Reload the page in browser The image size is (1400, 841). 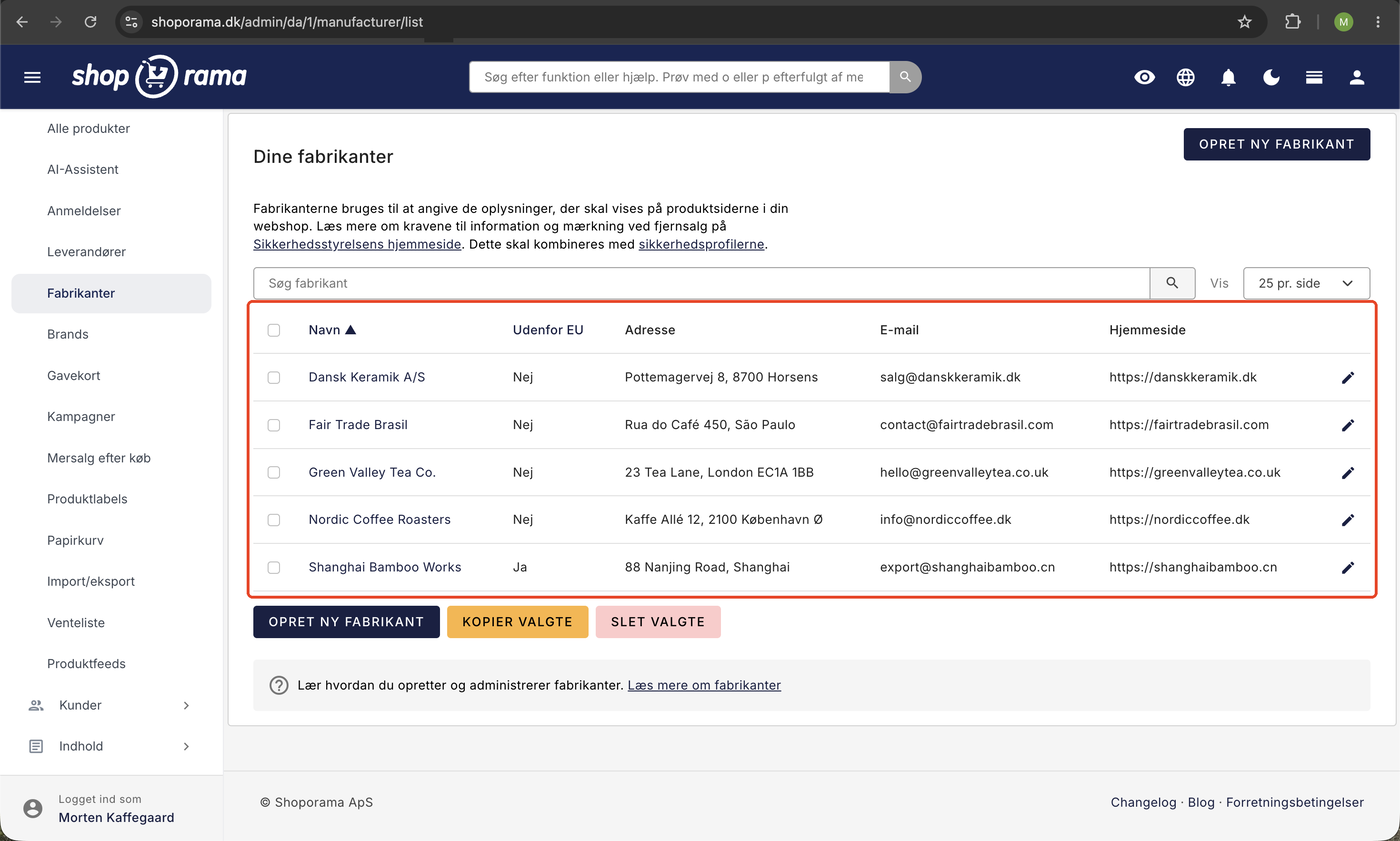(x=90, y=21)
